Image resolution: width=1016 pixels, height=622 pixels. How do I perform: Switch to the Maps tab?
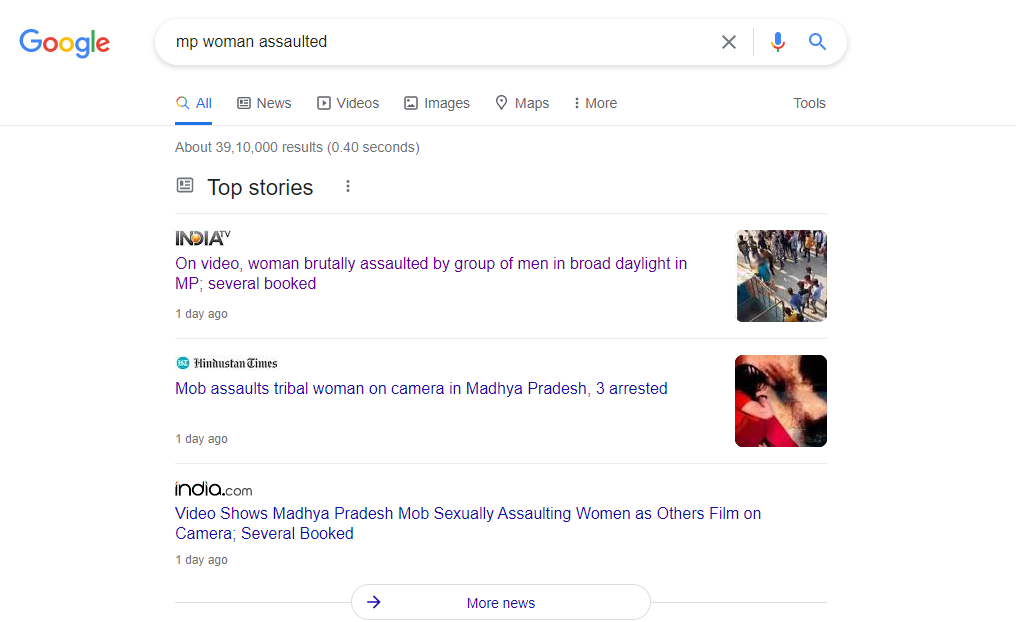522,104
